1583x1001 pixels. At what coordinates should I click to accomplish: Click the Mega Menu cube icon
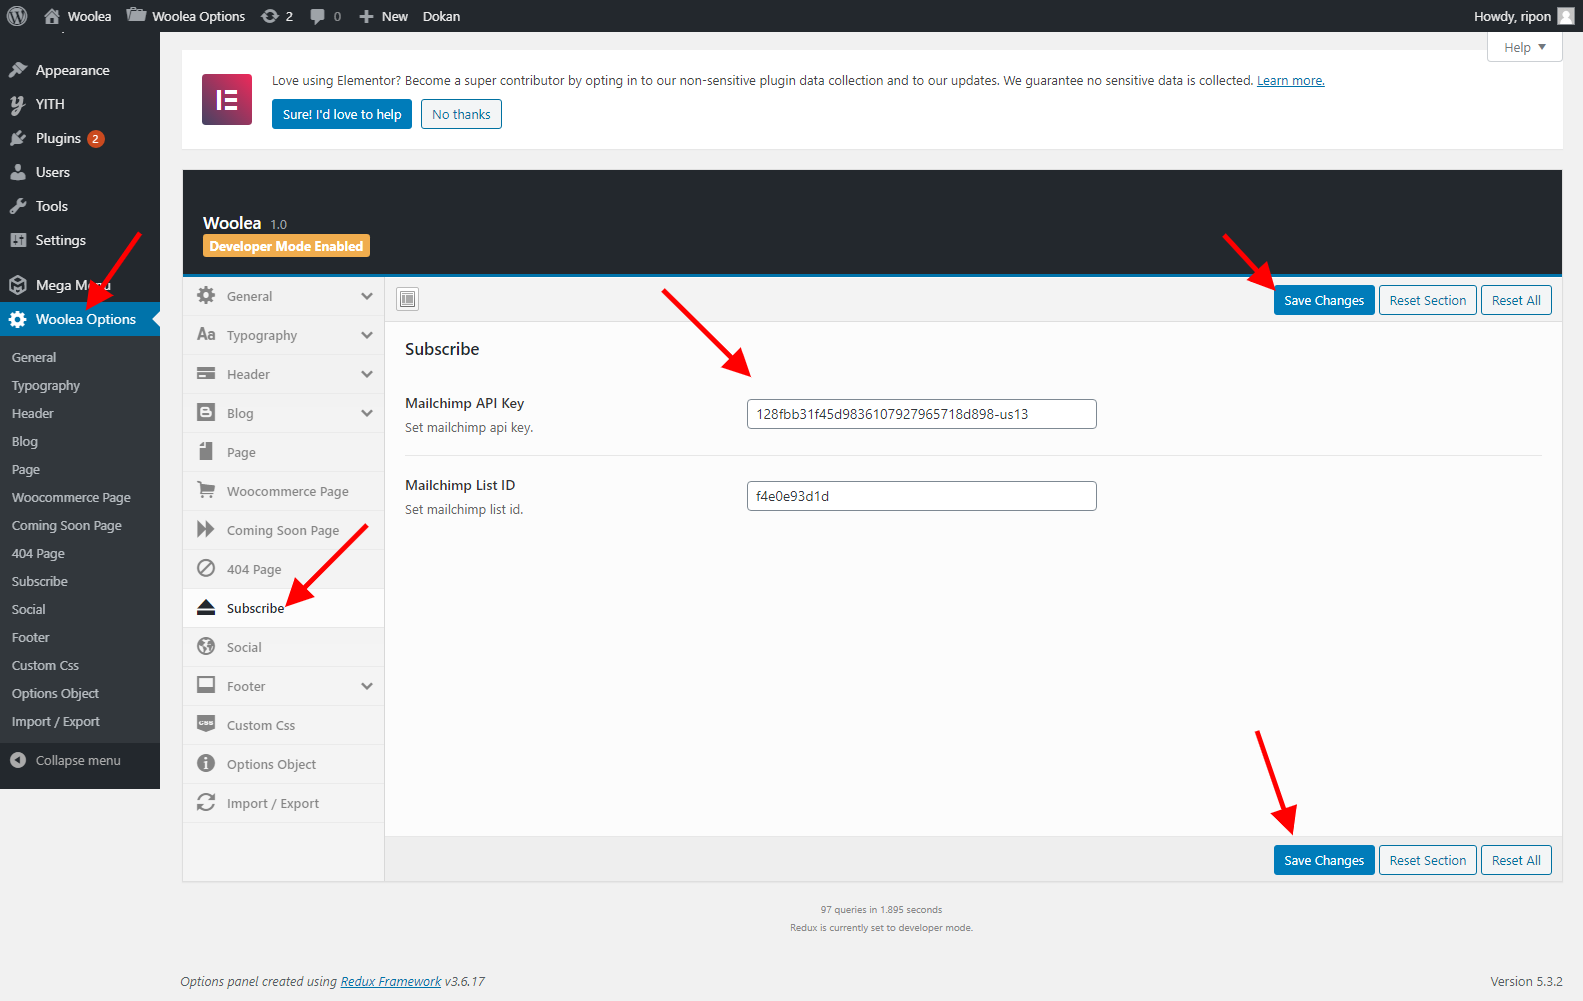[x=18, y=285]
